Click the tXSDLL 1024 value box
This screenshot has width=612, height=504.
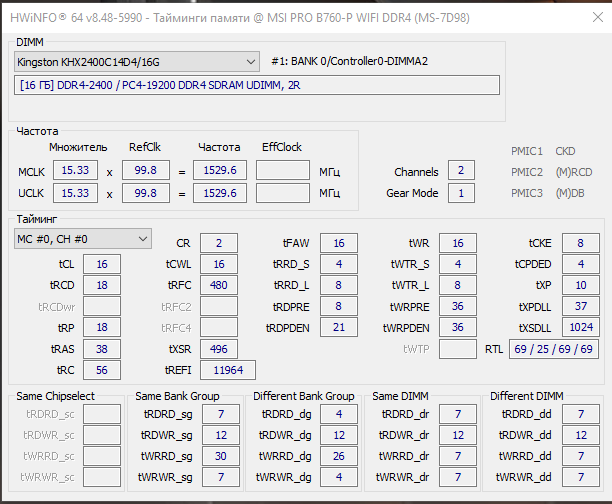581,327
